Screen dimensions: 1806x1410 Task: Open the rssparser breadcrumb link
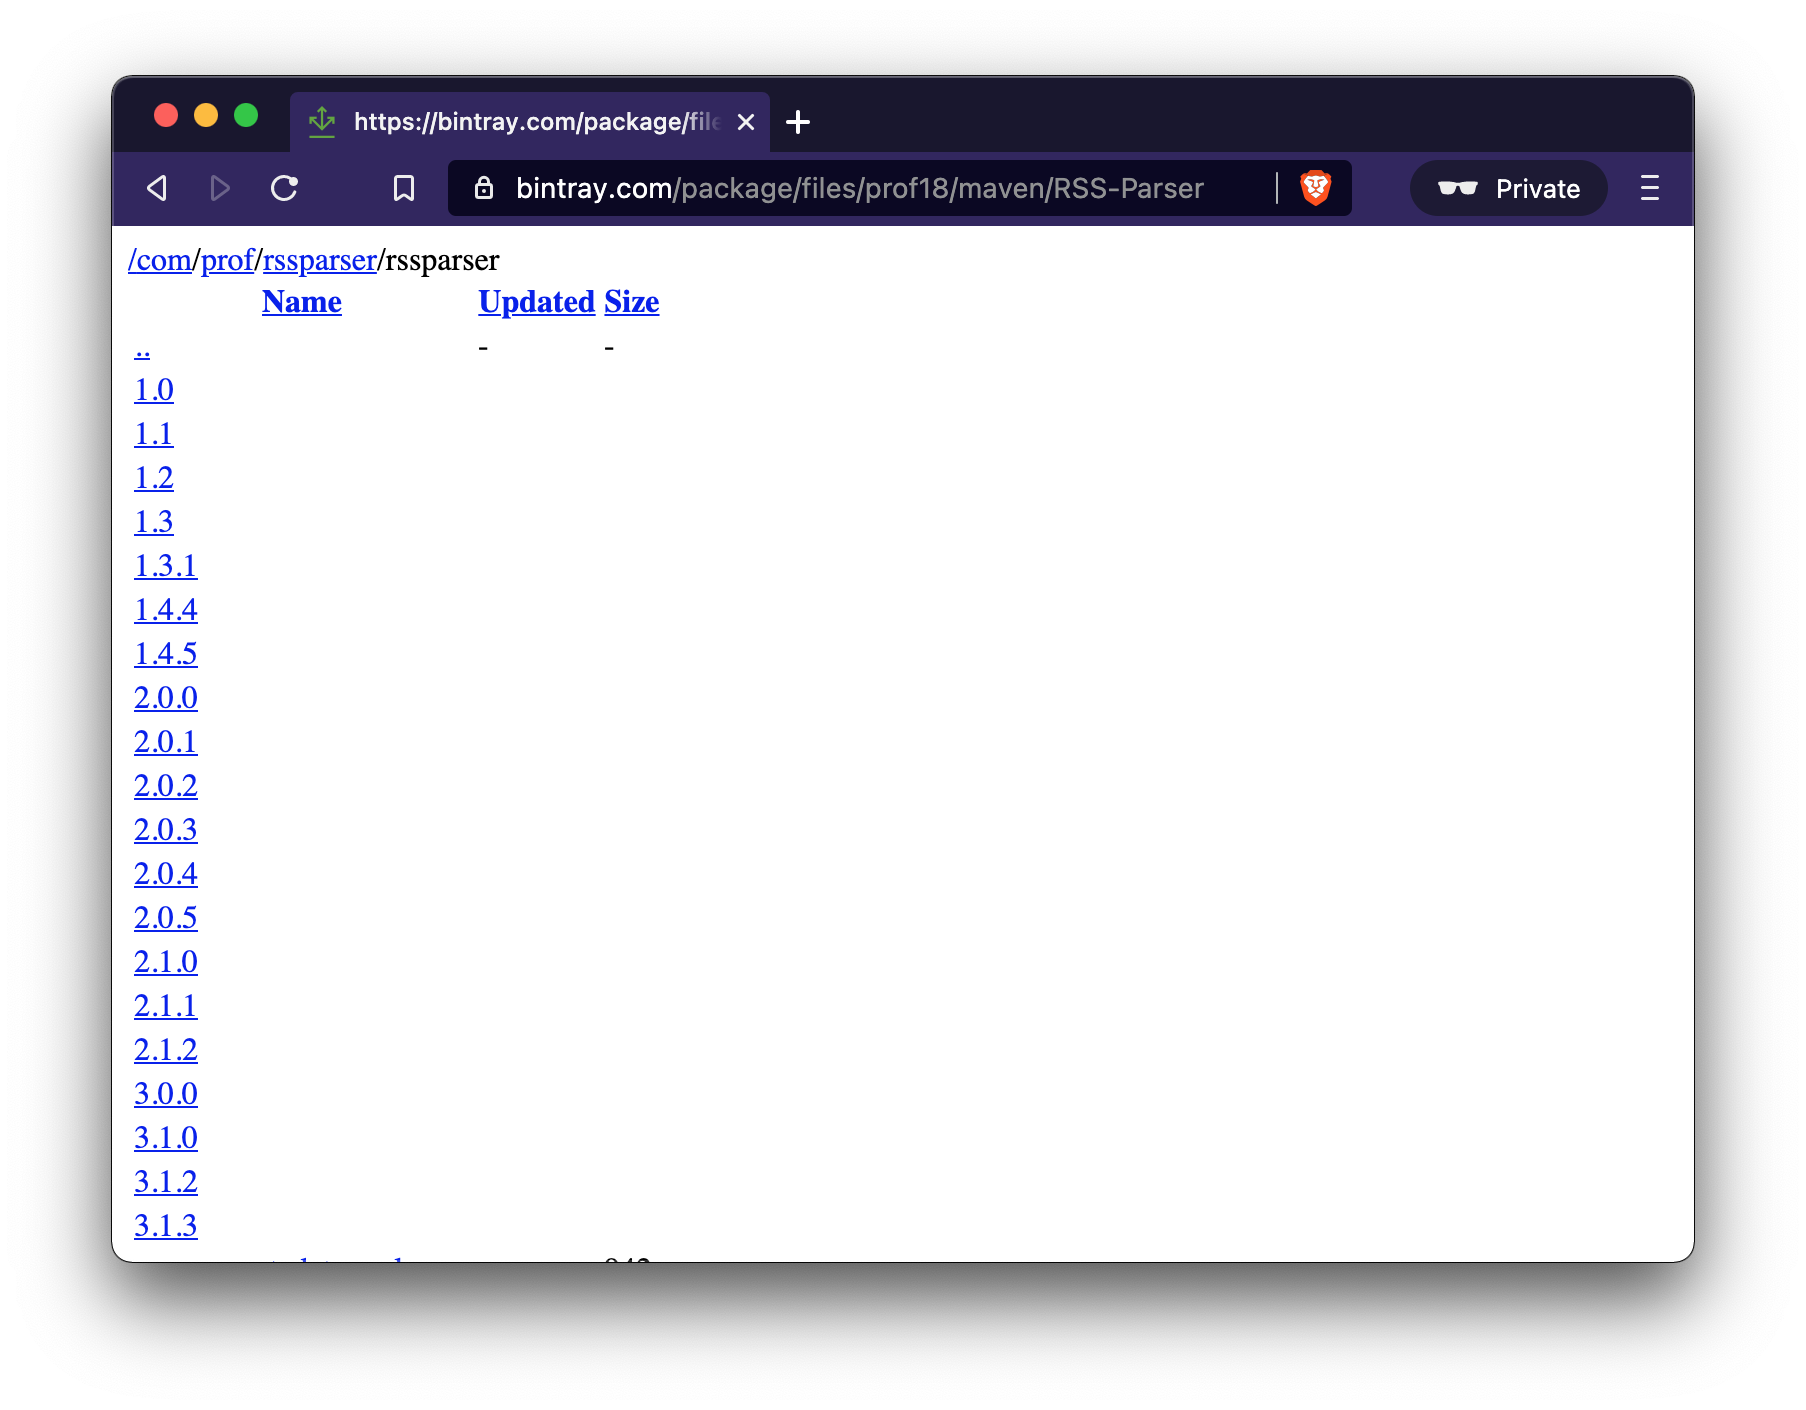point(319,260)
